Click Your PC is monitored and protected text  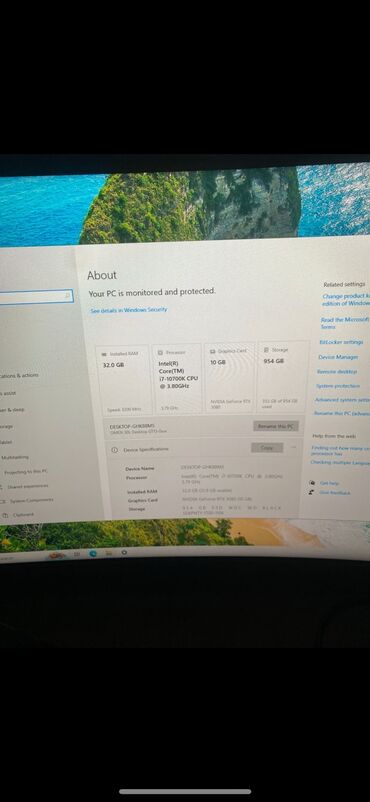[x=152, y=293]
